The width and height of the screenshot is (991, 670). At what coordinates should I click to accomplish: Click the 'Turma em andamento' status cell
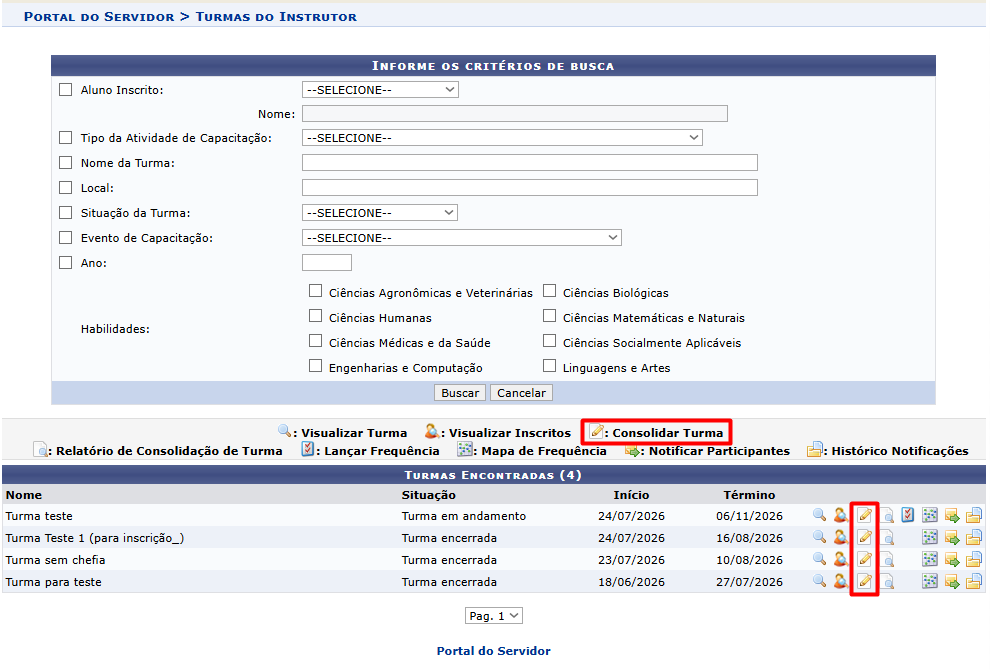coord(464,516)
